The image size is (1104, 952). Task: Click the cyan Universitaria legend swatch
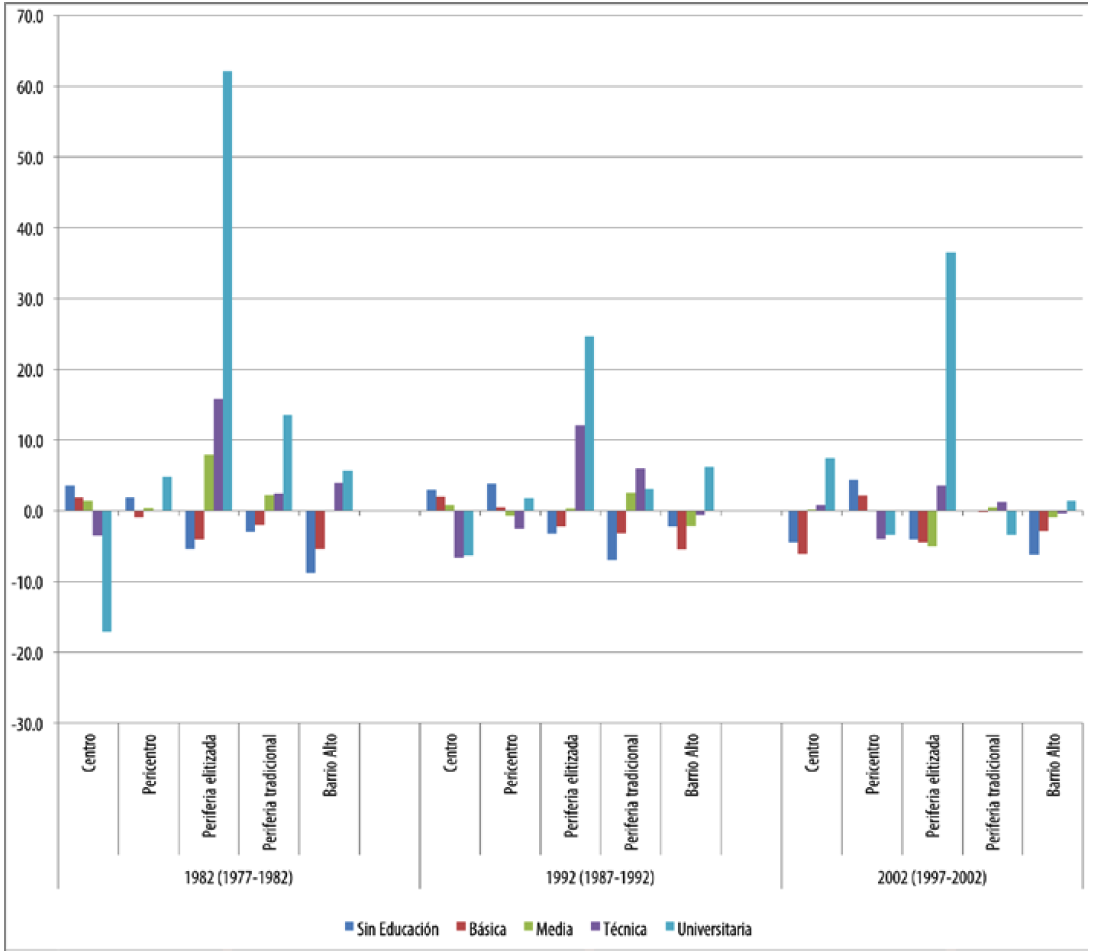point(670,929)
